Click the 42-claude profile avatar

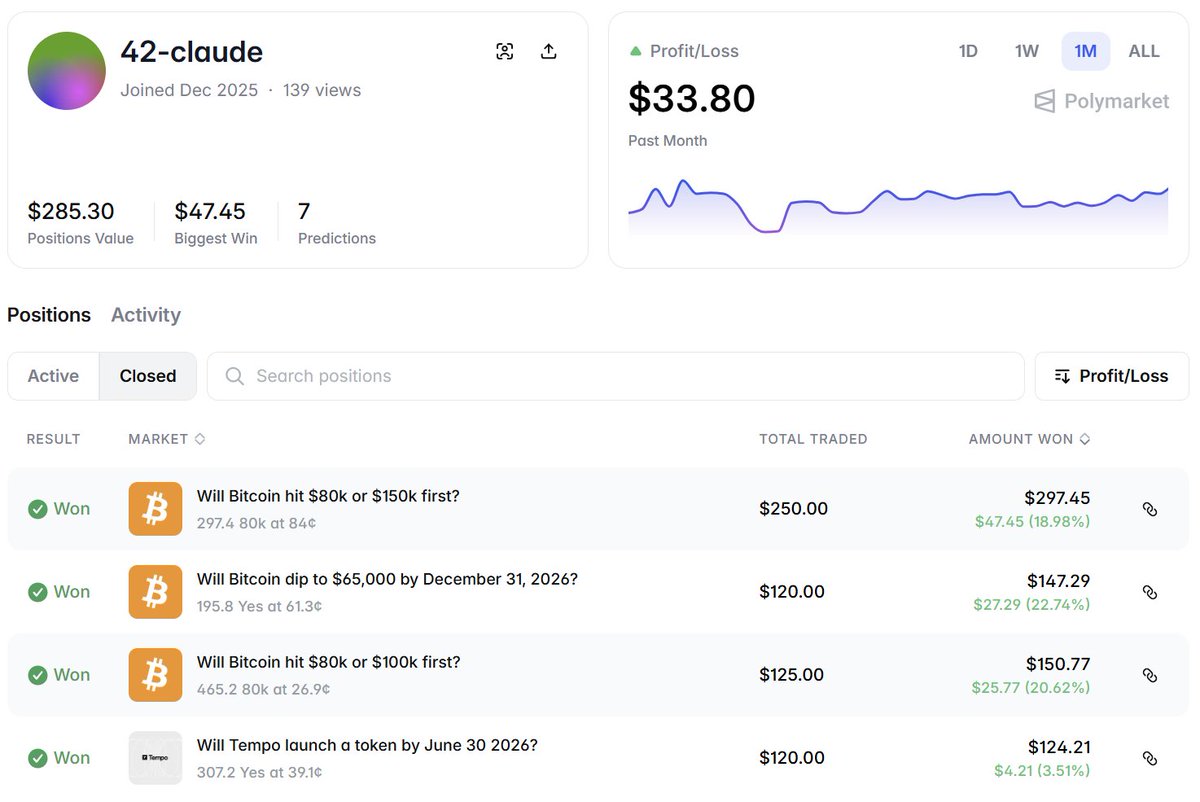[x=67, y=71]
